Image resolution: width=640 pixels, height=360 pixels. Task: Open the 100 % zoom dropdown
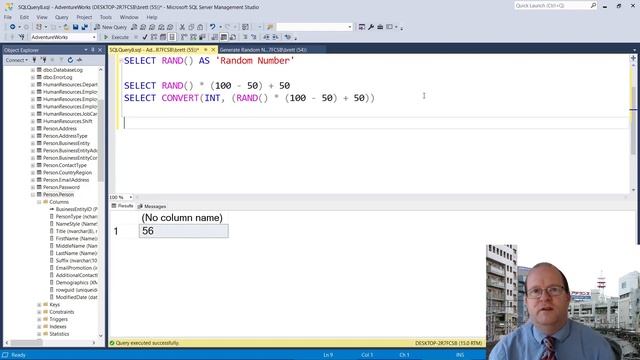click(x=131, y=197)
